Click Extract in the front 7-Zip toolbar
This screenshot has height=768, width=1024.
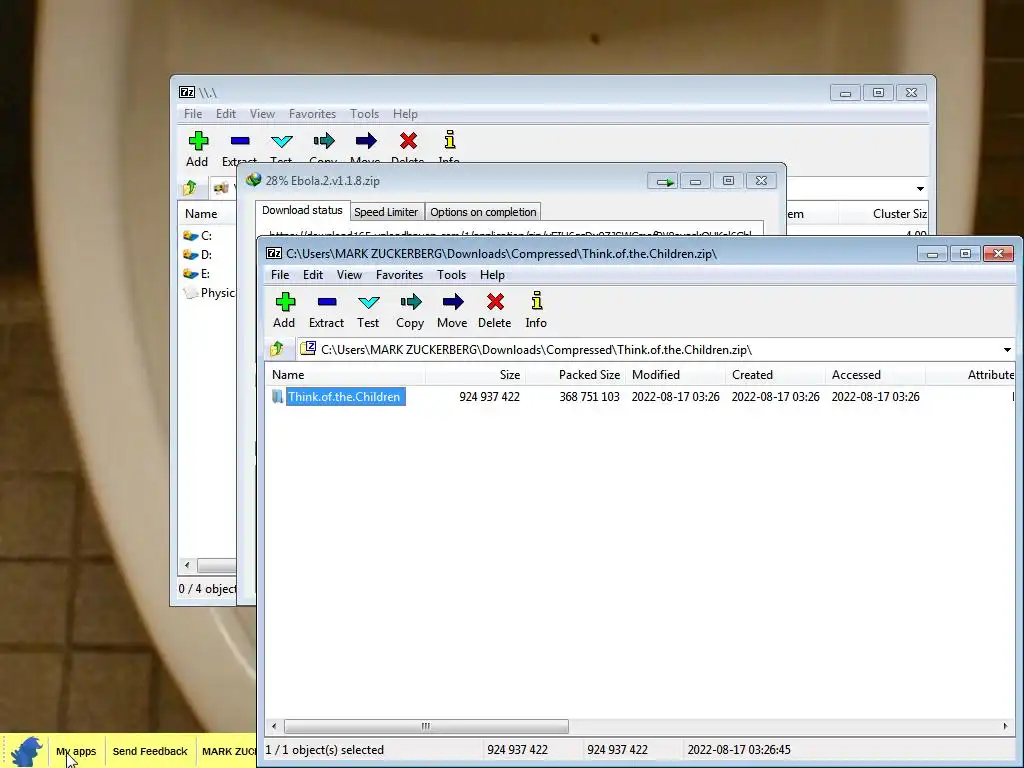click(x=327, y=310)
